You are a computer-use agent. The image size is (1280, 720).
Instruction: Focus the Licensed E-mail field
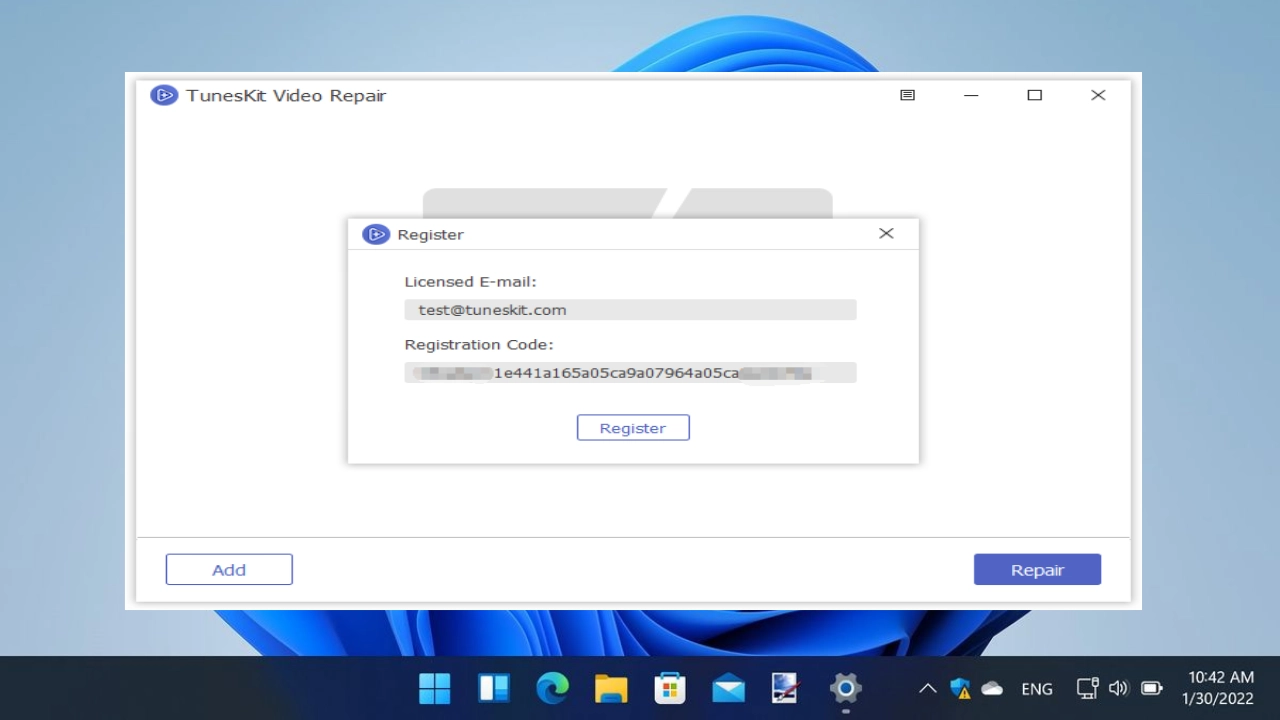pos(630,310)
